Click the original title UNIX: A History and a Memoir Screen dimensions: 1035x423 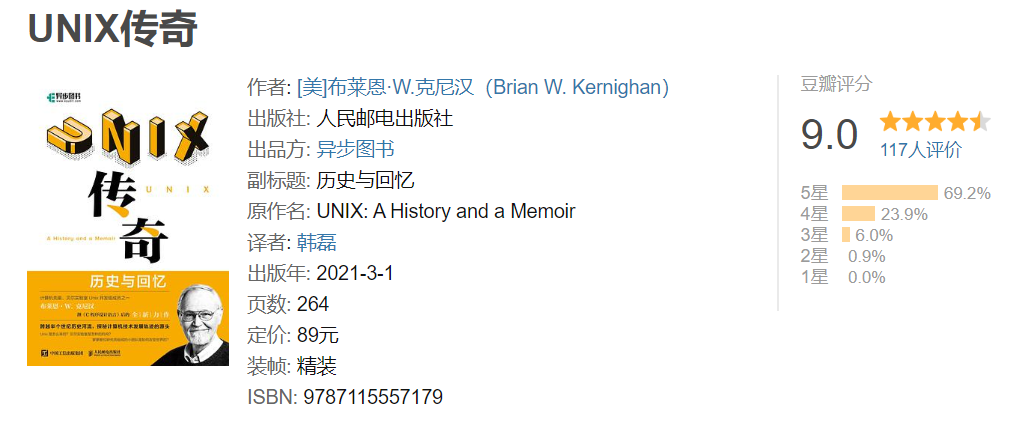[x=446, y=211]
